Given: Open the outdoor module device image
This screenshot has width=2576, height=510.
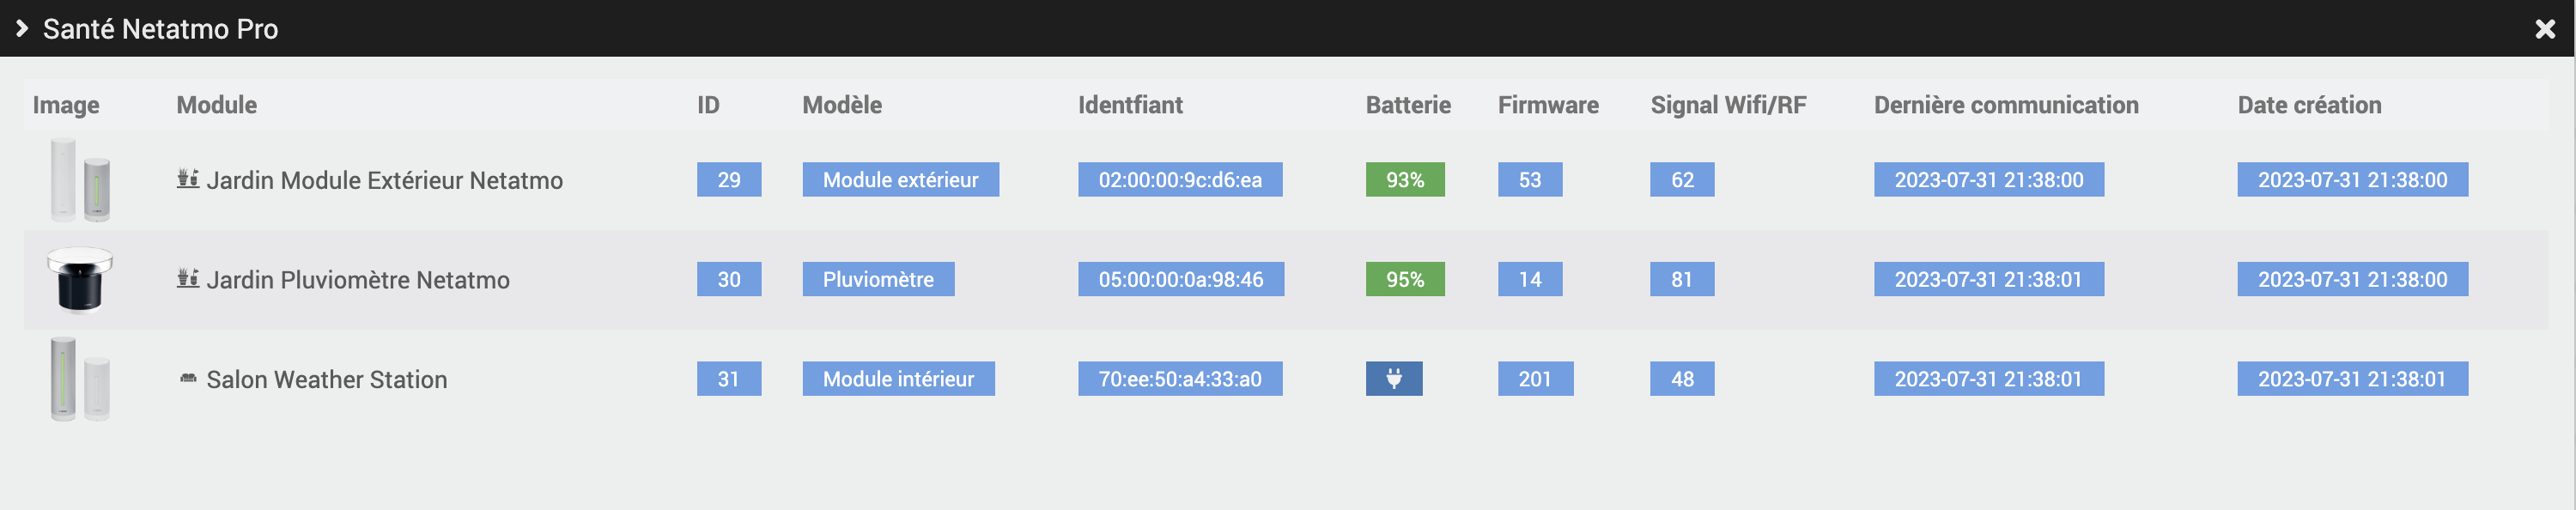Looking at the screenshot, I should pos(80,180).
